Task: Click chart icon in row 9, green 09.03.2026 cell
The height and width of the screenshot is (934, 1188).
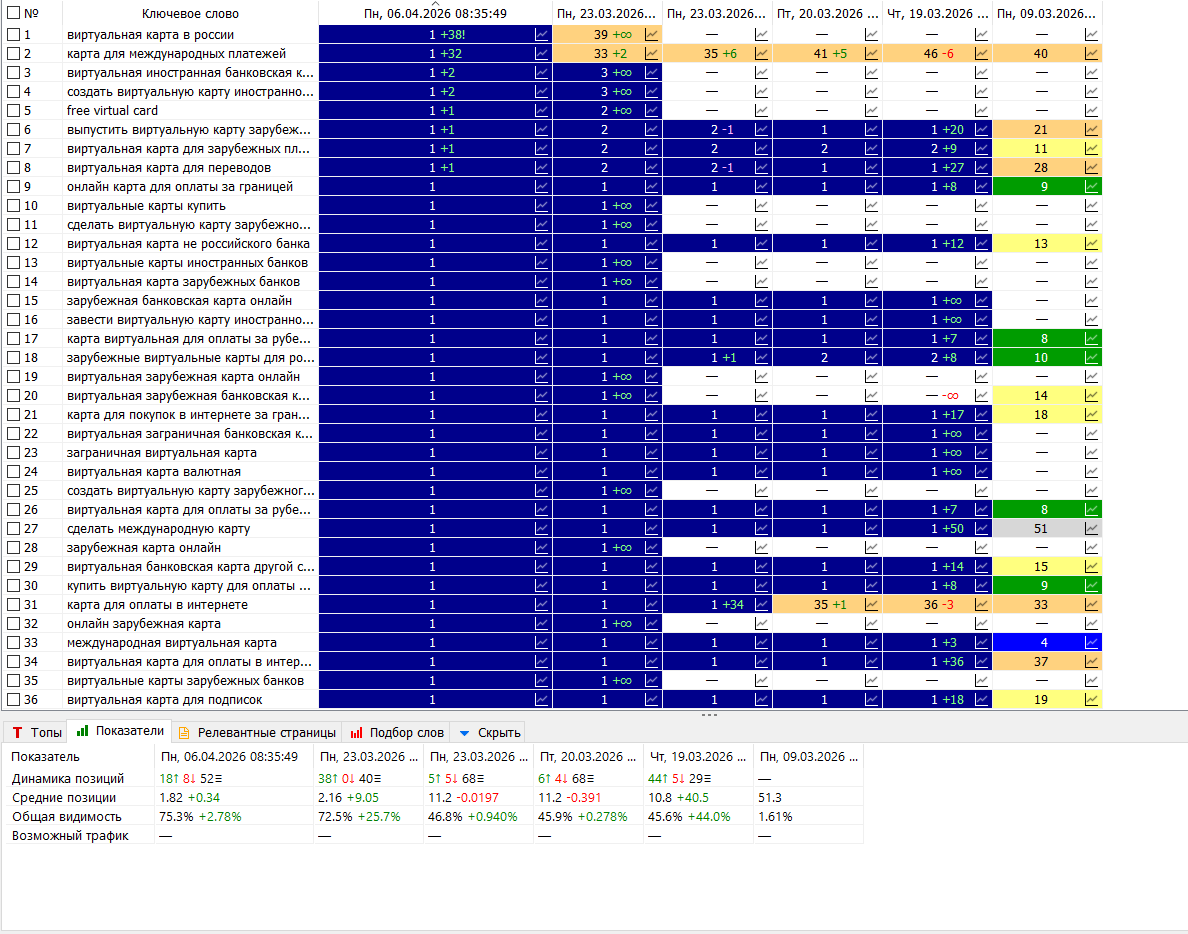Action: 1091,187
